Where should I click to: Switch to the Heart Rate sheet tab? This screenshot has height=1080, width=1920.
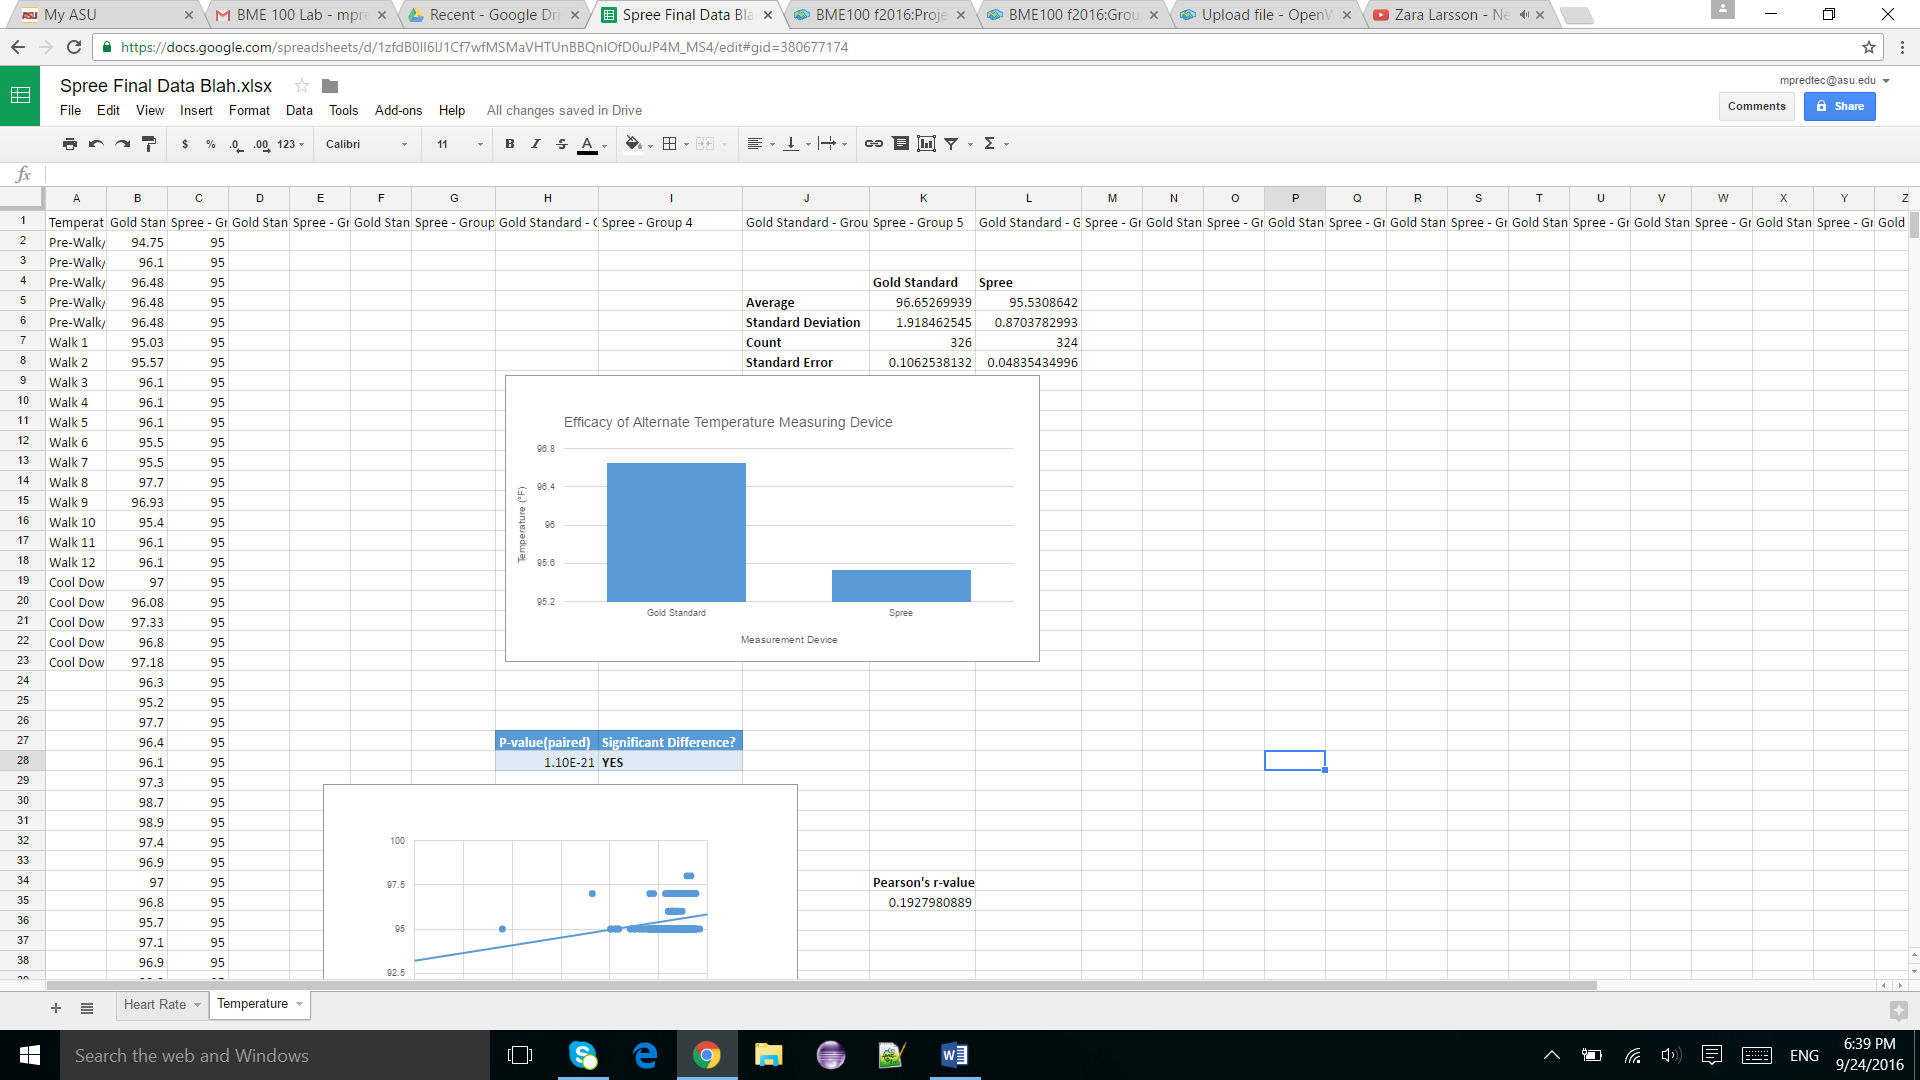[x=155, y=1004]
